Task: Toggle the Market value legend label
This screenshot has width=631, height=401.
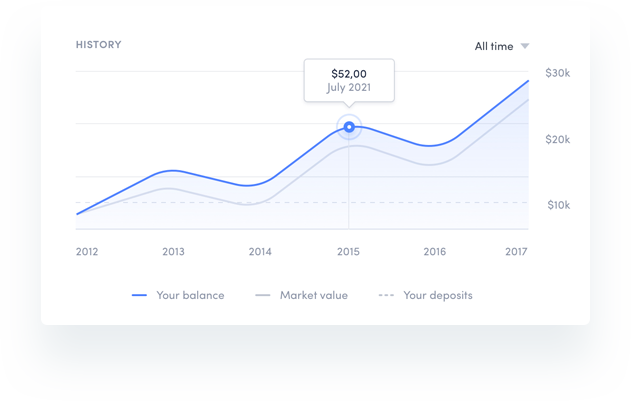Action: 313,295
